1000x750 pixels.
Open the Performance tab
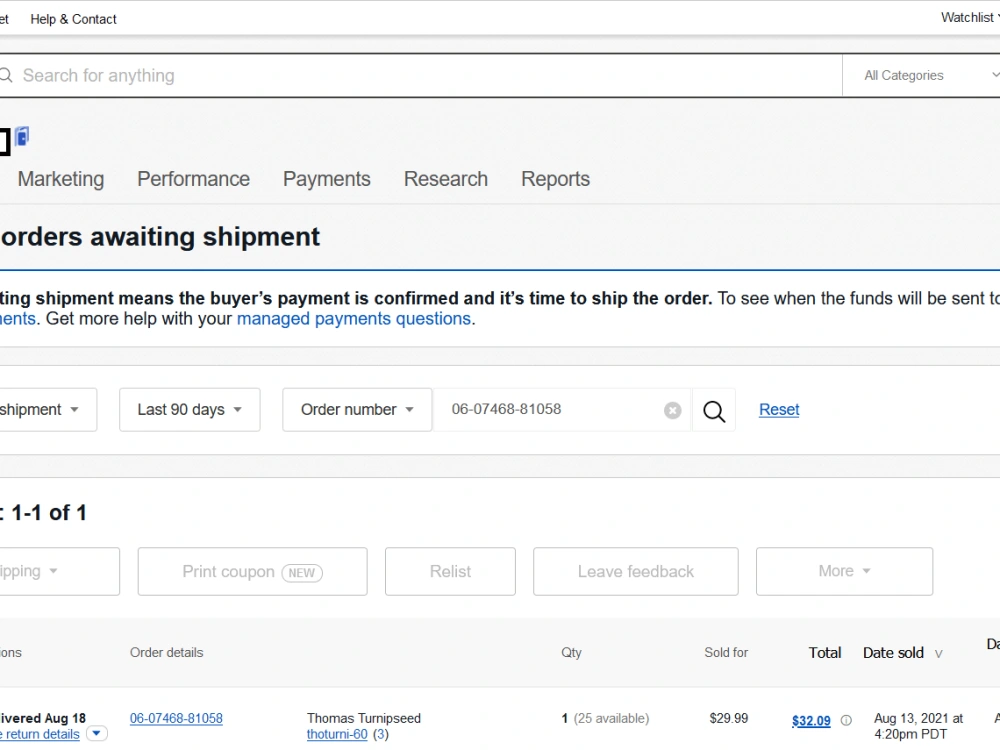[x=193, y=179]
